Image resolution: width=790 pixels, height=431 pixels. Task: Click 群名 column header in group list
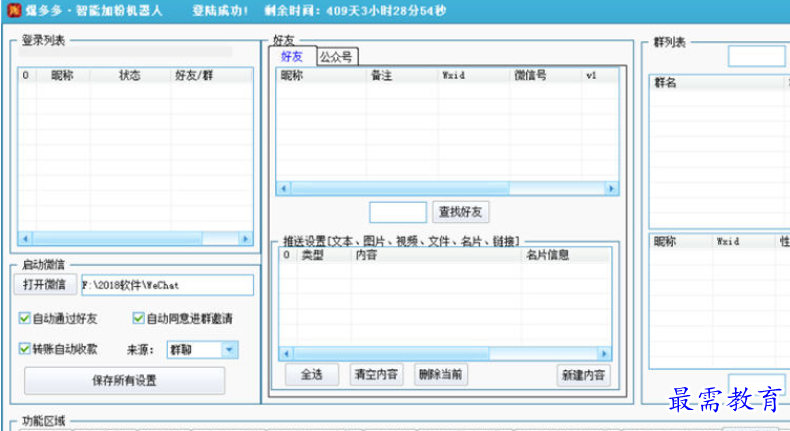718,83
